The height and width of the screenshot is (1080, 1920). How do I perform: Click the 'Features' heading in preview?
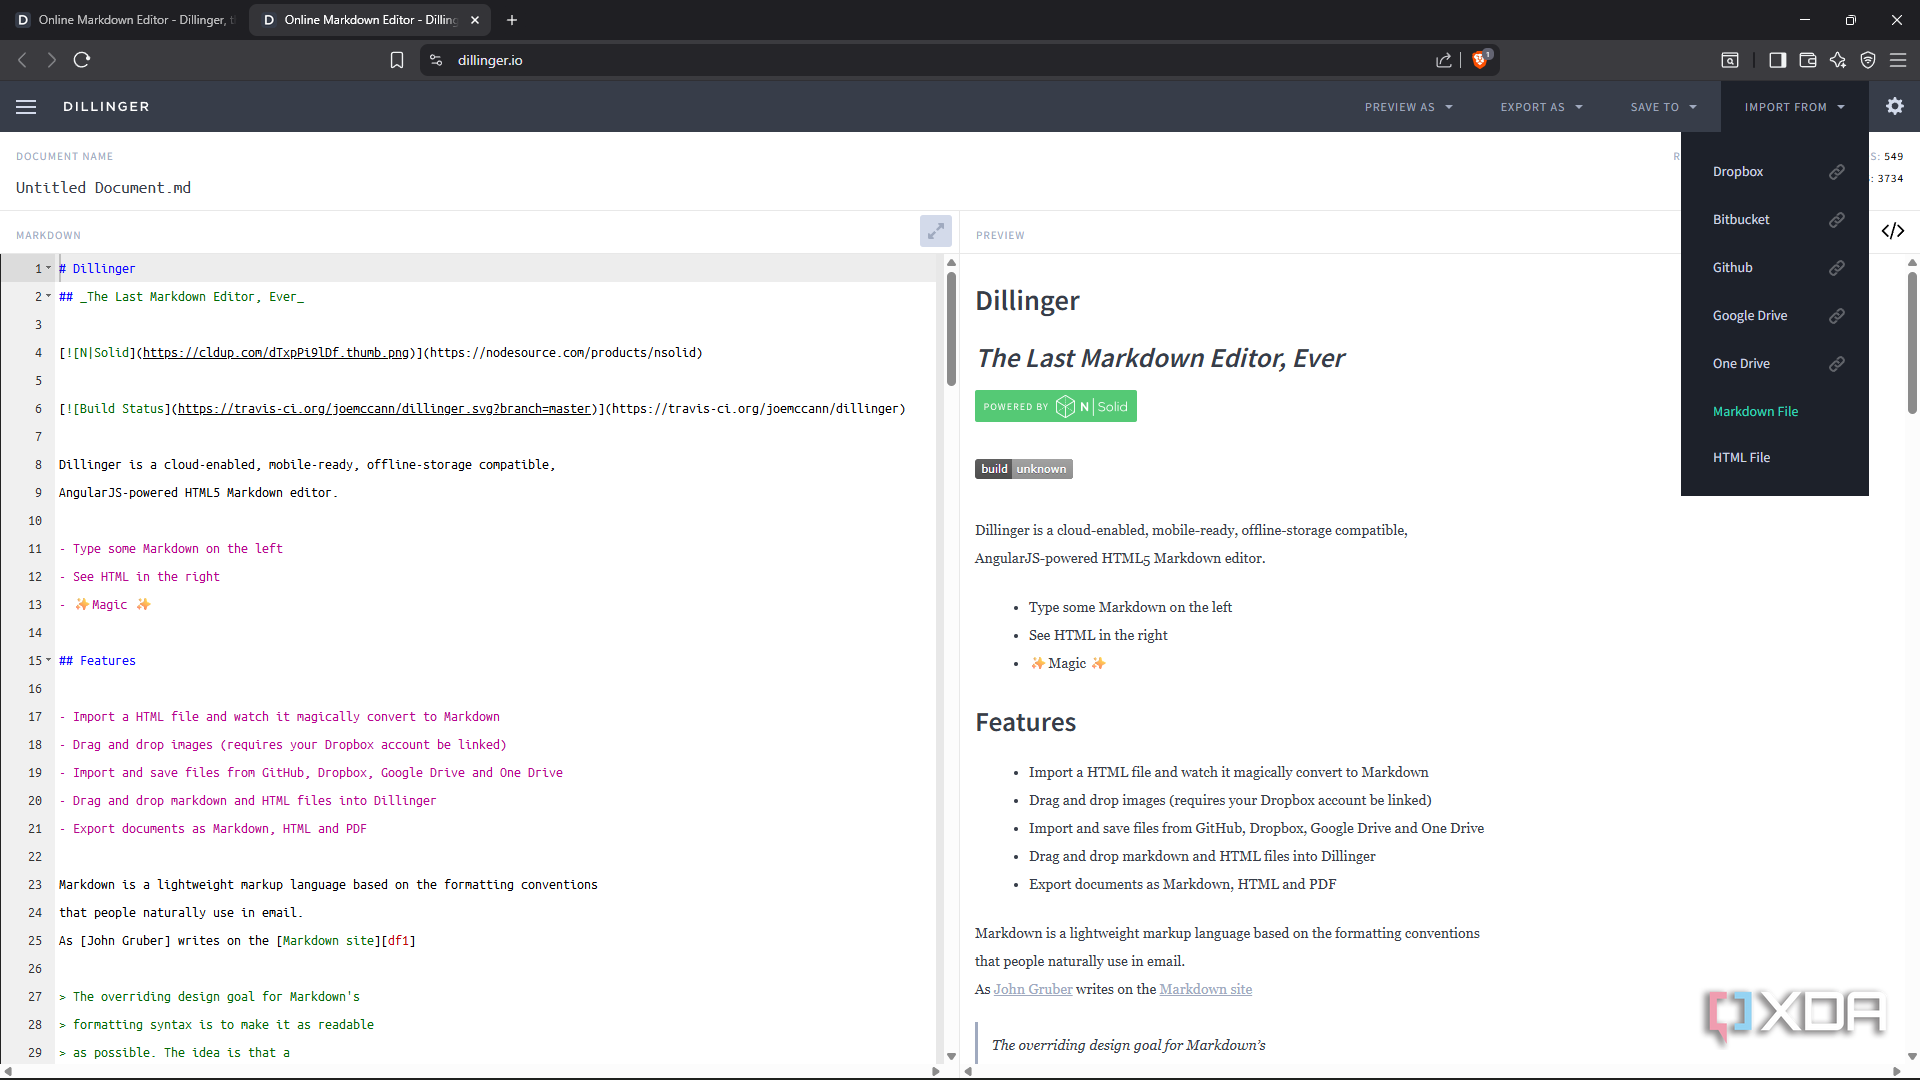point(1025,722)
